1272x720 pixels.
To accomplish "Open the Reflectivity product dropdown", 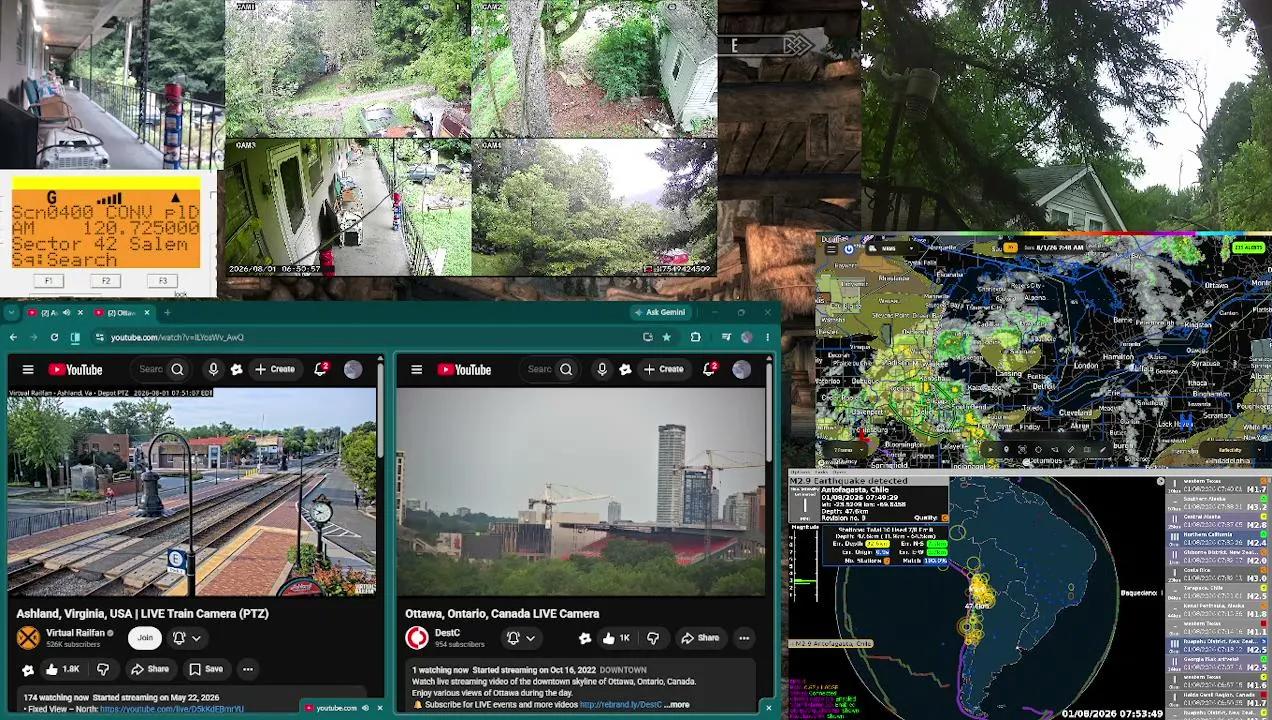I will click(1230, 451).
